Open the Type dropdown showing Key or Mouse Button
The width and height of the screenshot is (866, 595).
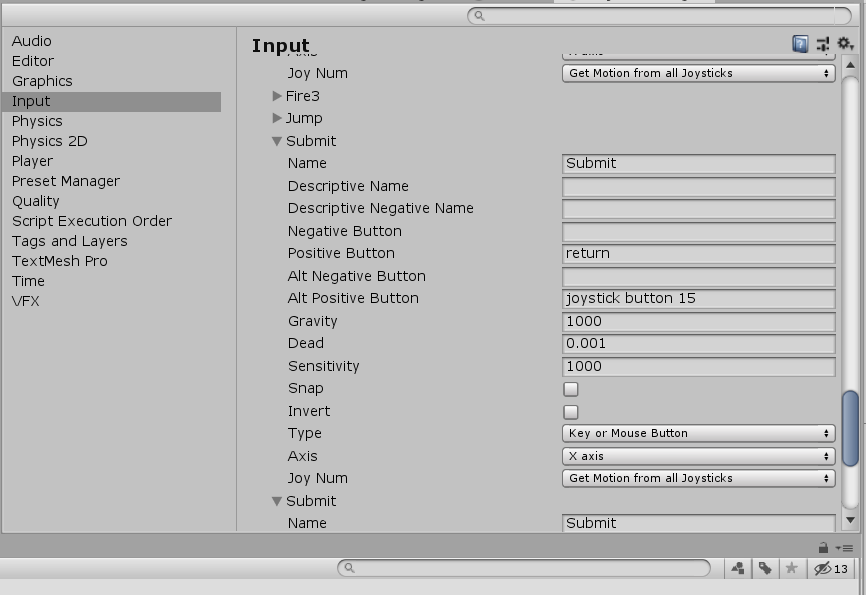point(698,433)
